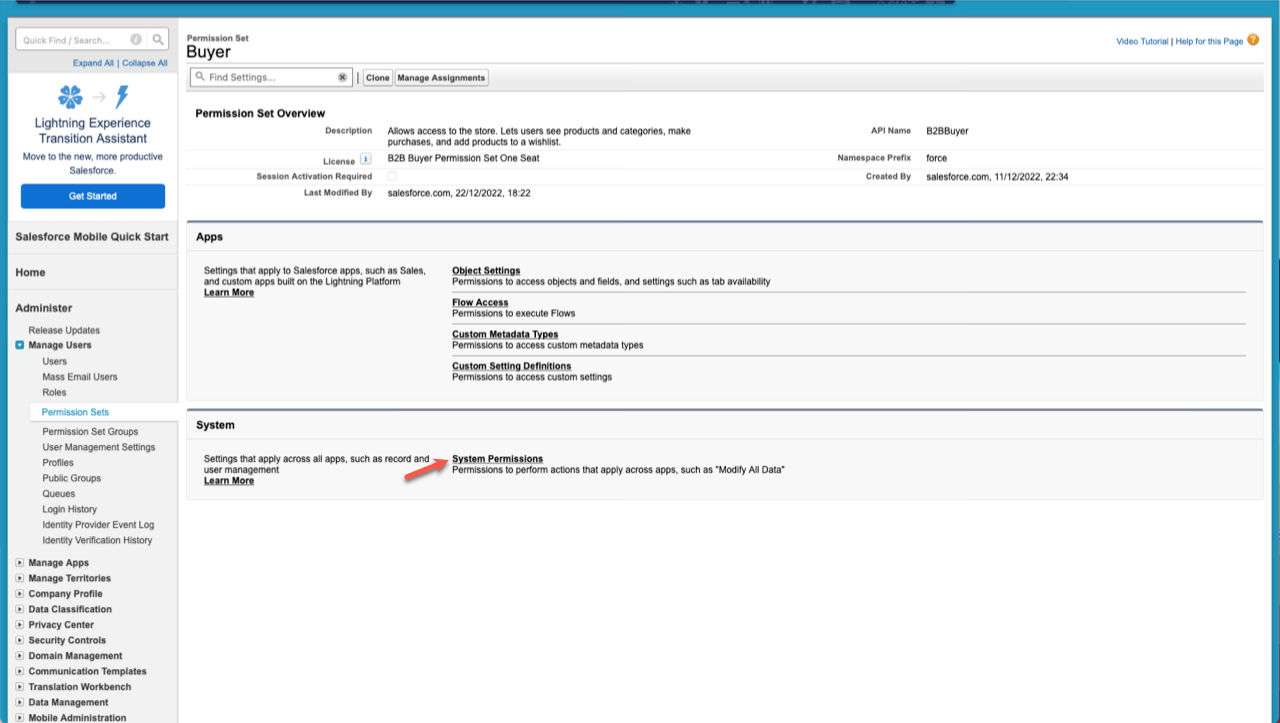Click the Manage Users heading
This screenshot has height=723, width=1280.
coord(60,345)
